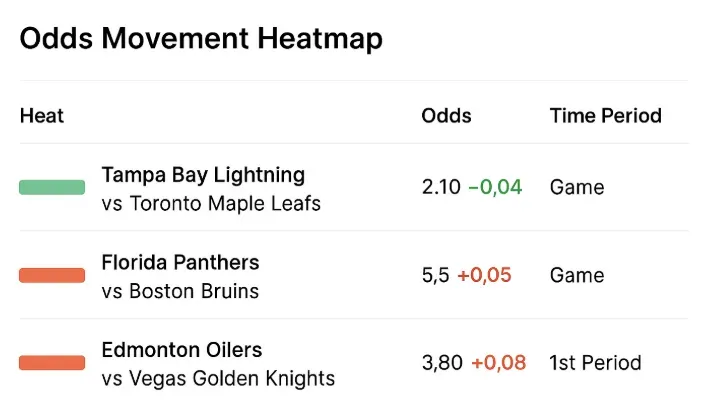702x407 pixels.
Task: Open the Edmonton Oilers matchup
Action: [x=181, y=351]
